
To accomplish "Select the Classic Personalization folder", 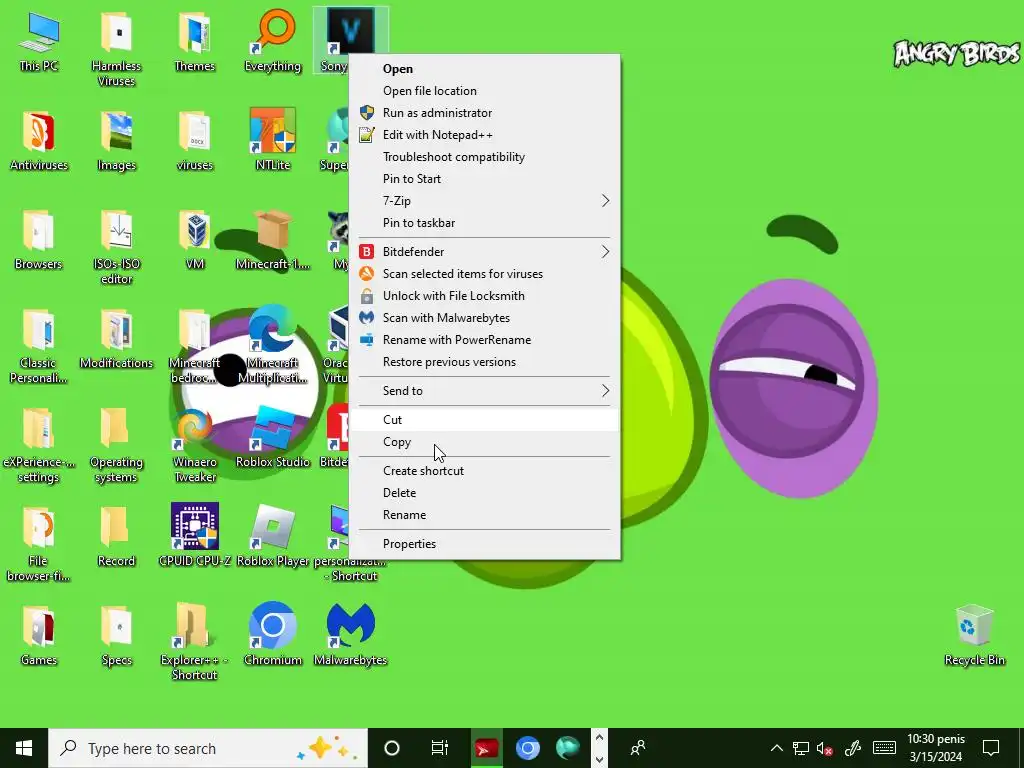I will (x=39, y=345).
